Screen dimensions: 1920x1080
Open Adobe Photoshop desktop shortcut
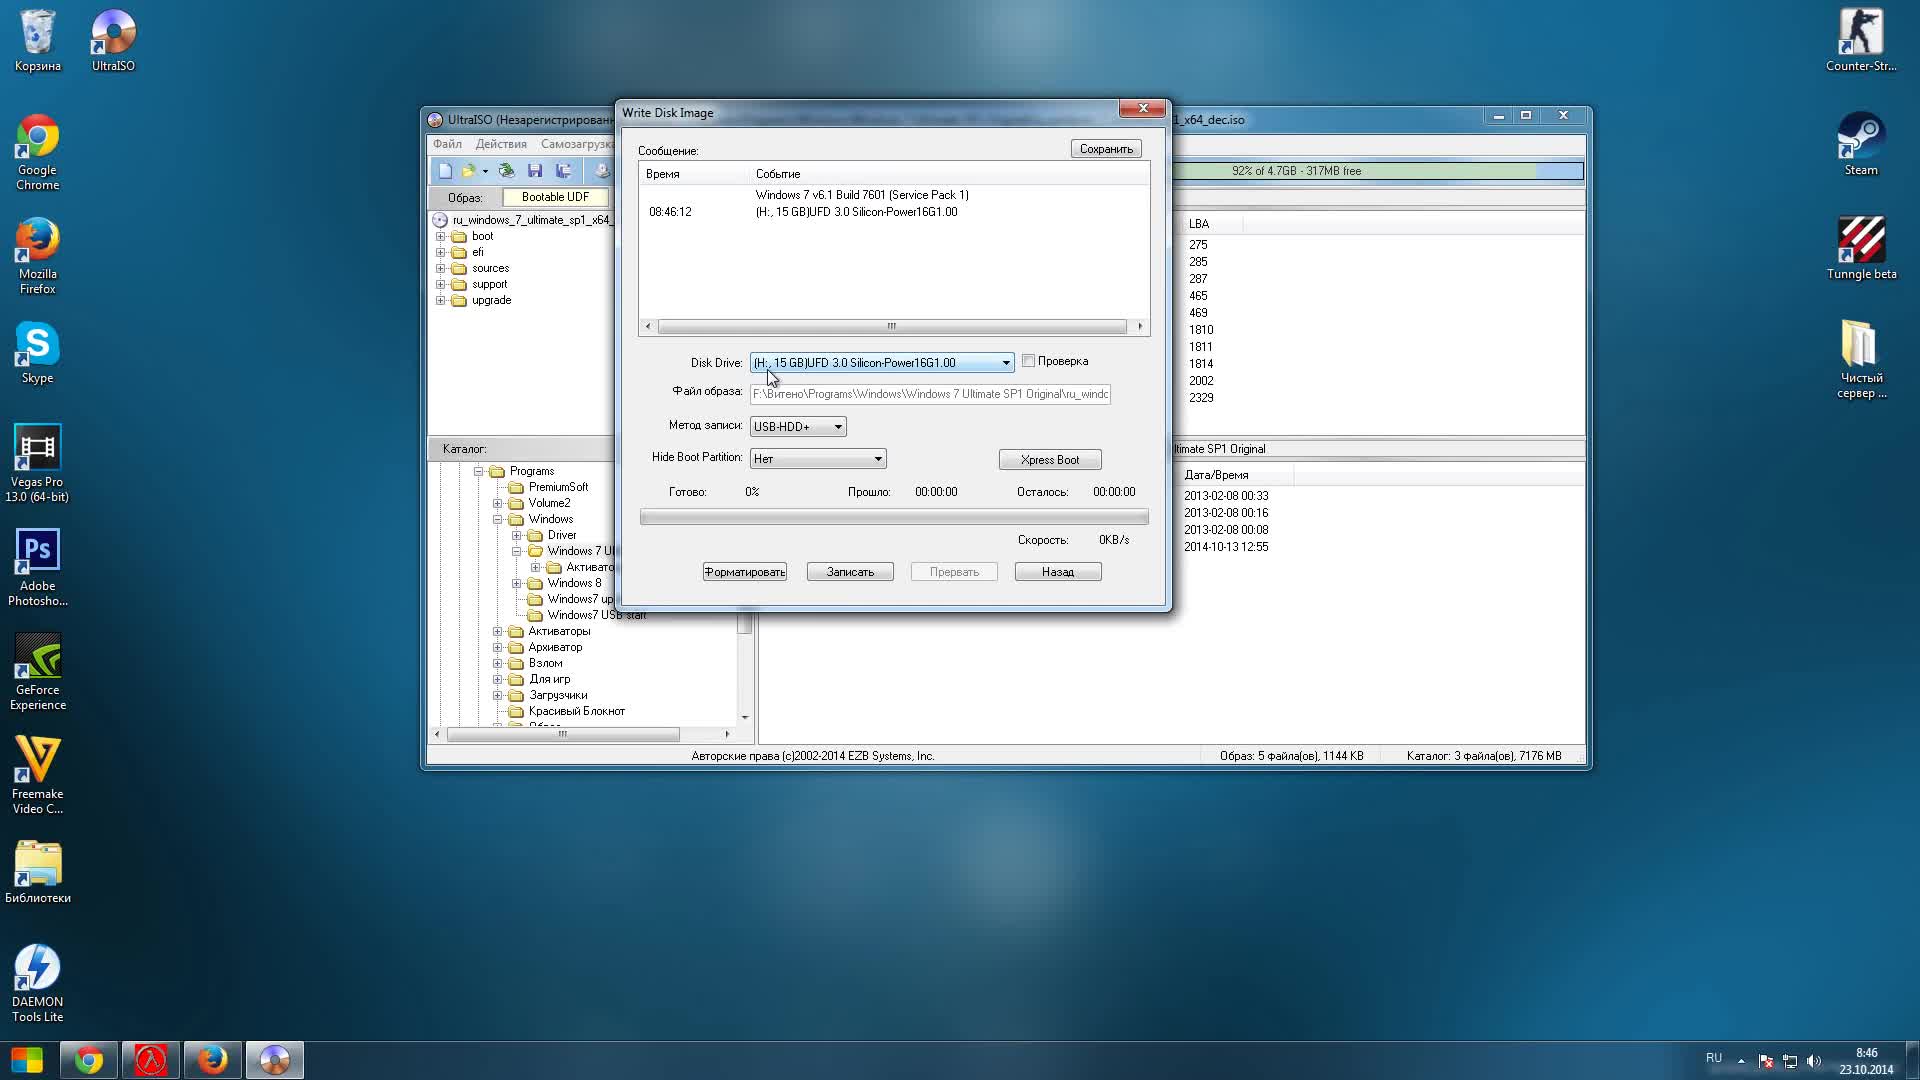[37, 568]
